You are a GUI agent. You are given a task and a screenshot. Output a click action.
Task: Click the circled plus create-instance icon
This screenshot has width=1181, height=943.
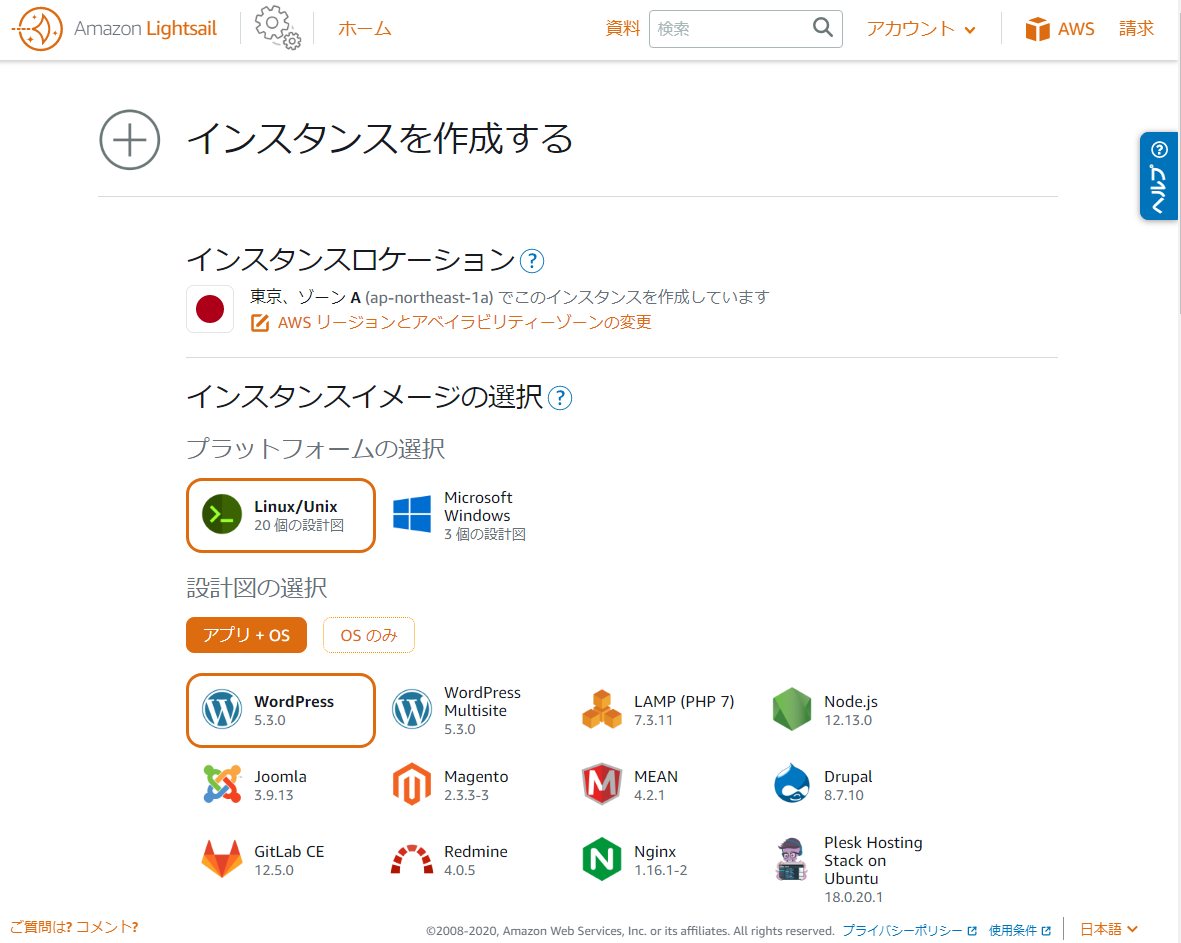(x=130, y=140)
